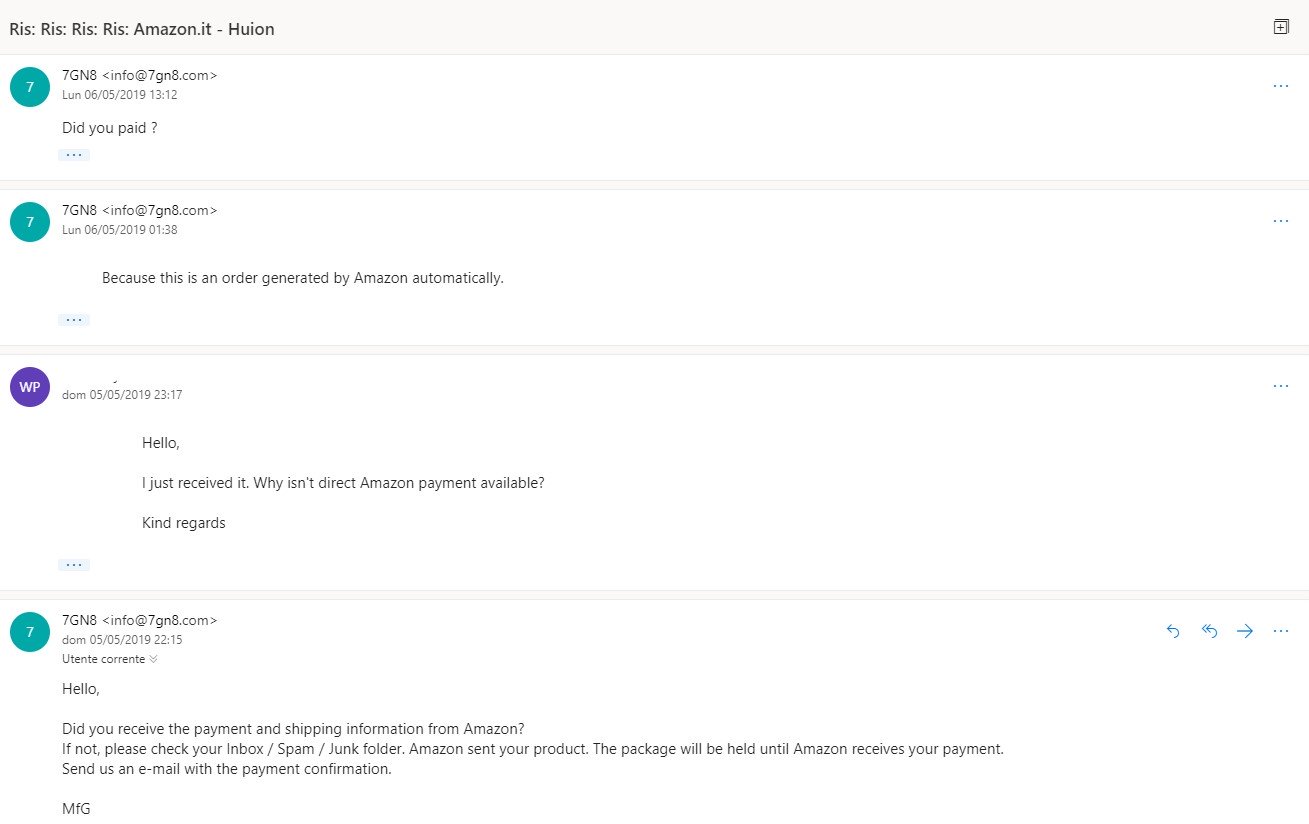The height and width of the screenshot is (824, 1309).
Task: Open more actions for "Did you paid ?" message
Action: 1281,86
